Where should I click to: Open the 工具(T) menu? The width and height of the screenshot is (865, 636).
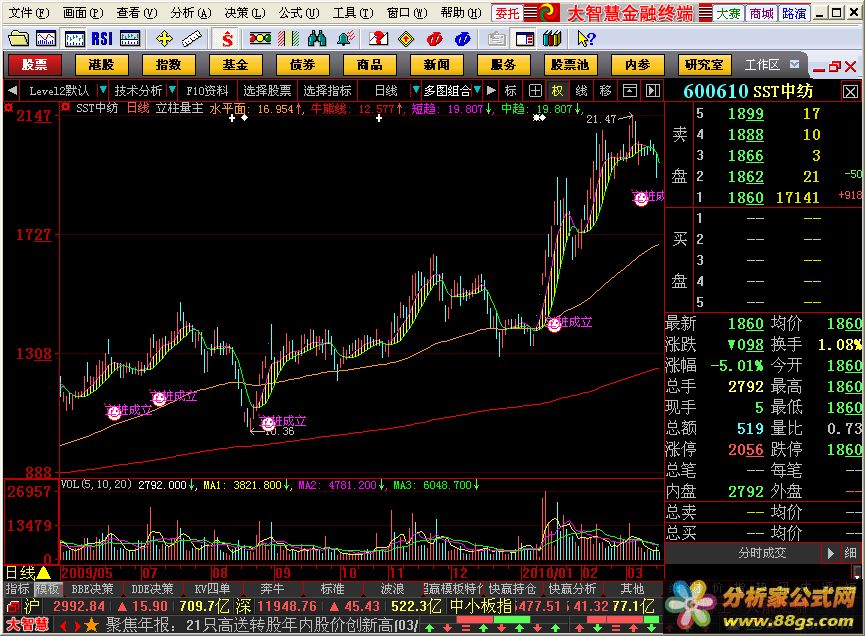353,13
